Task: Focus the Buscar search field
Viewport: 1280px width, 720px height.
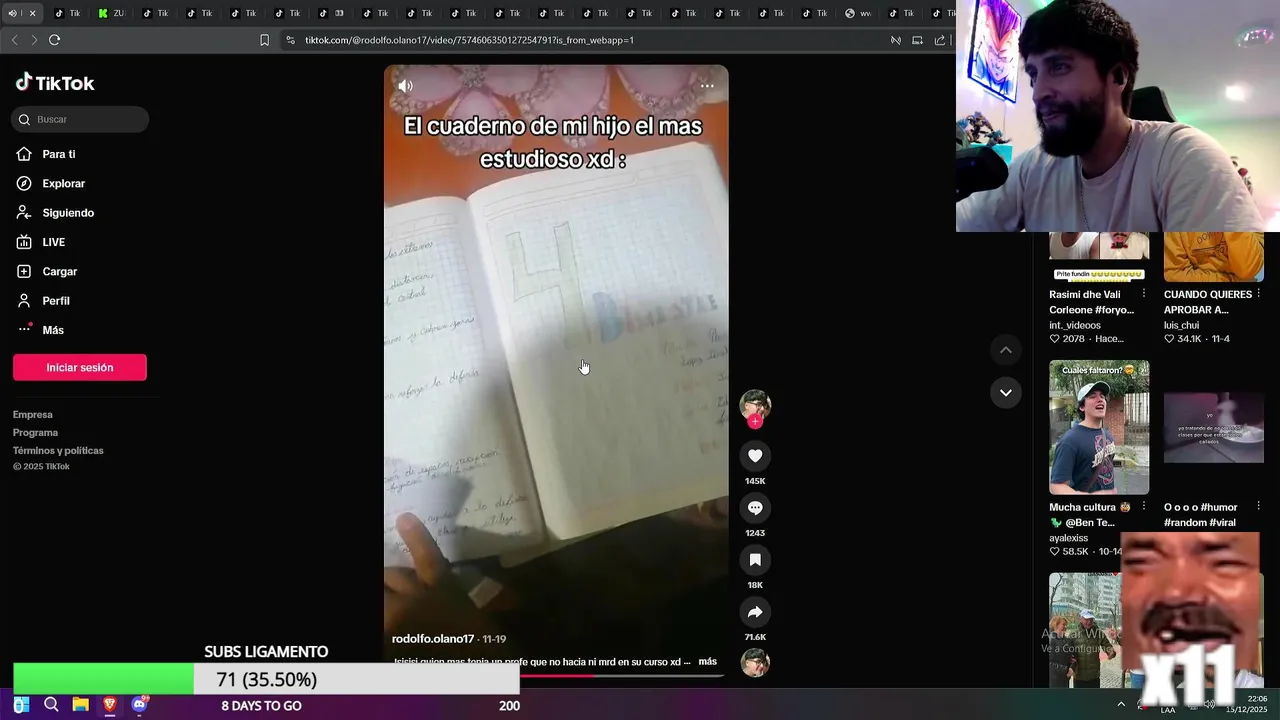Action: (80, 119)
